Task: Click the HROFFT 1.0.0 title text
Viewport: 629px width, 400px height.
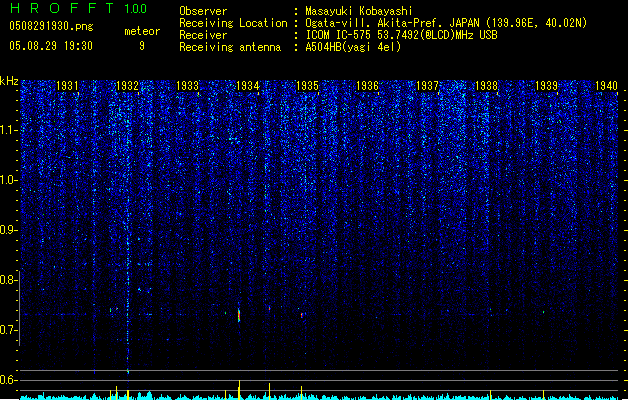Action: [79, 8]
